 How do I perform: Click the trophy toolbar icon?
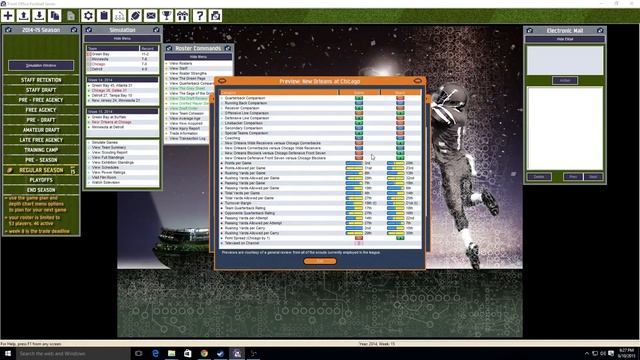point(167,16)
